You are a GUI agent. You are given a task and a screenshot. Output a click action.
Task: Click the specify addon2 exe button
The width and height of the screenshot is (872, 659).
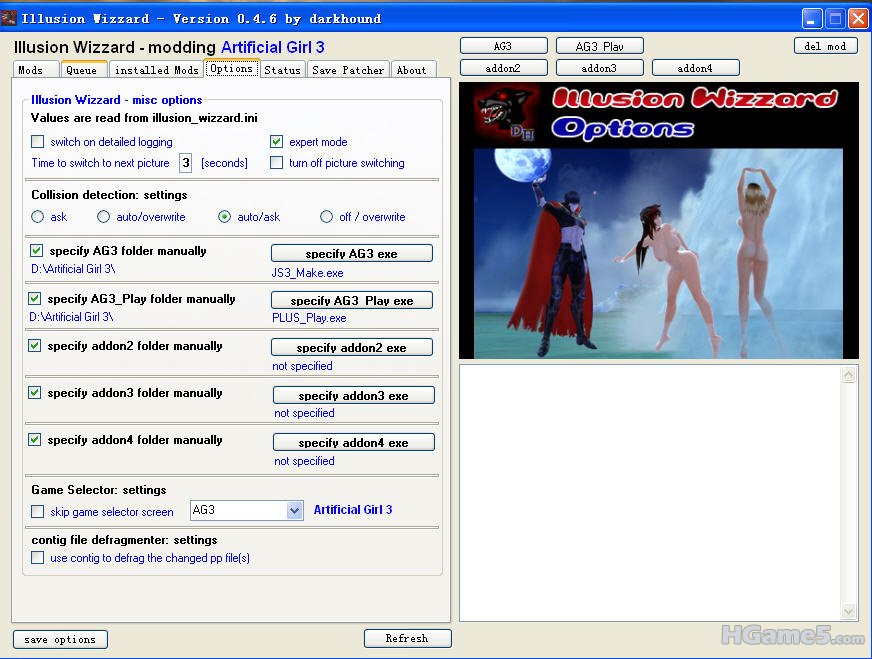(351, 347)
